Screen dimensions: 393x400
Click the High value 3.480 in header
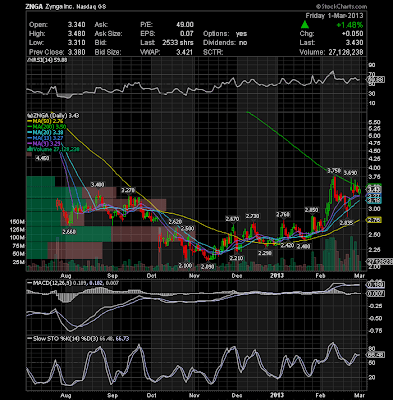[x=76, y=34]
